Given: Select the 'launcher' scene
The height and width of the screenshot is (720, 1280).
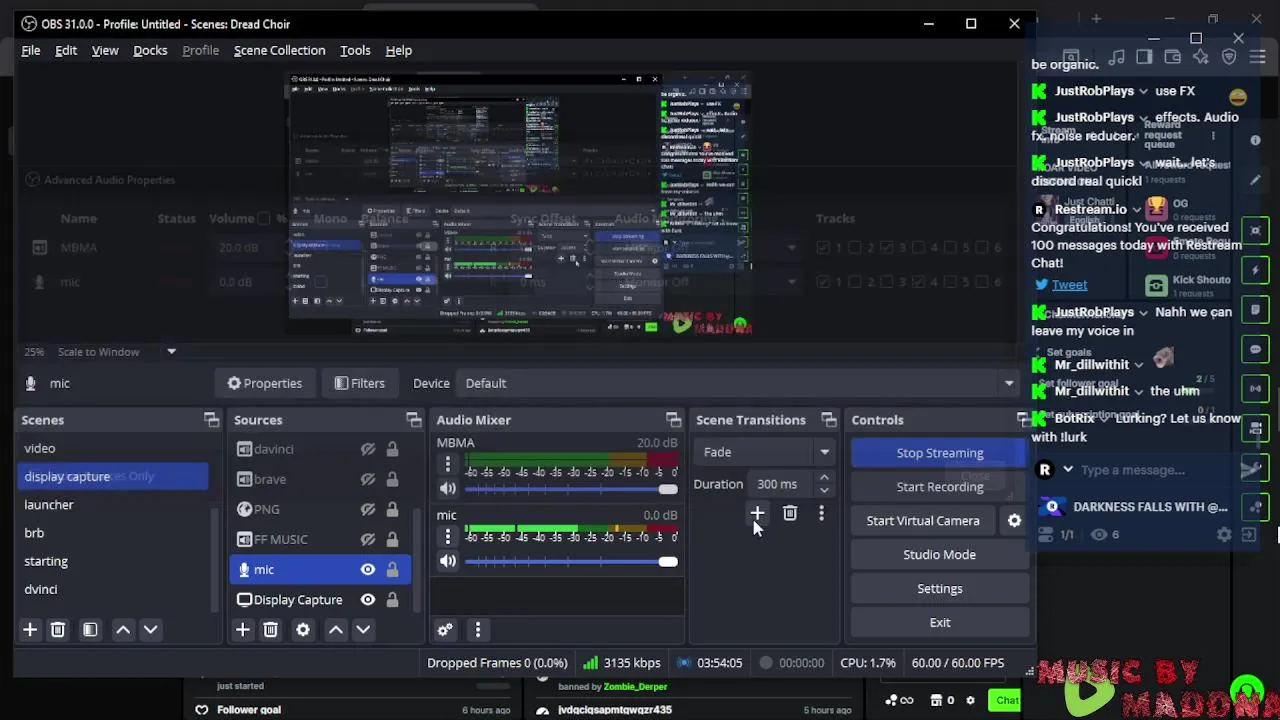Looking at the screenshot, I should point(49,505).
